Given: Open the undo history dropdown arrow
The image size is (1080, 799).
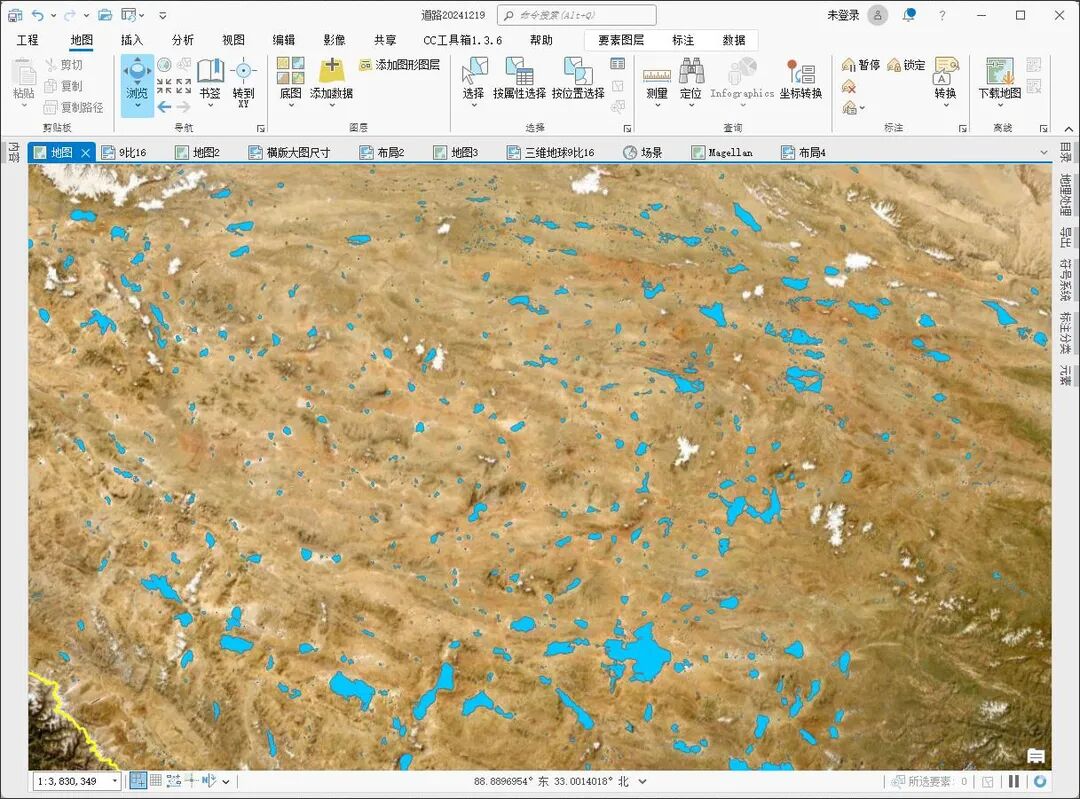Looking at the screenshot, I should click(x=53, y=15).
